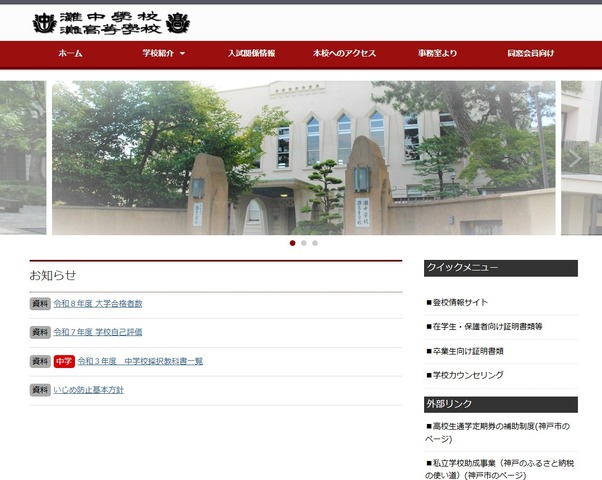Screen dimensions: 602x480
Task: Advance slideshow with the next arrow
Action: (575, 158)
